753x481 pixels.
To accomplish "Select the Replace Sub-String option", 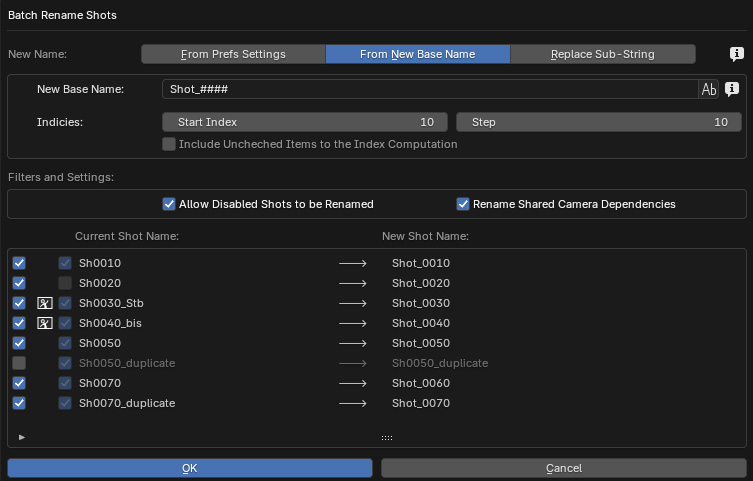I will [602, 54].
